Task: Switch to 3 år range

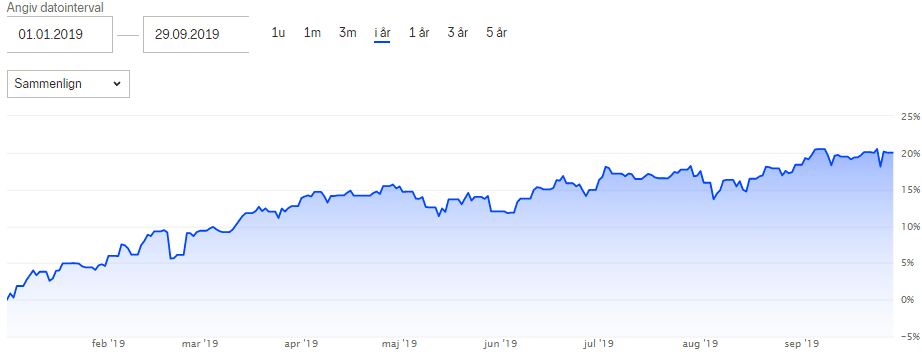Action: (457, 33)
